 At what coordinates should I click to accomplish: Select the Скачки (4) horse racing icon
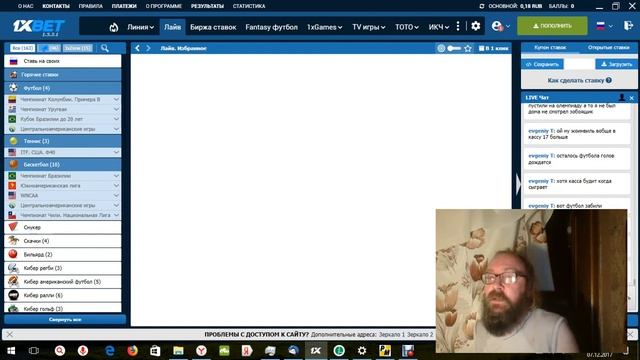tap(13, 241)
